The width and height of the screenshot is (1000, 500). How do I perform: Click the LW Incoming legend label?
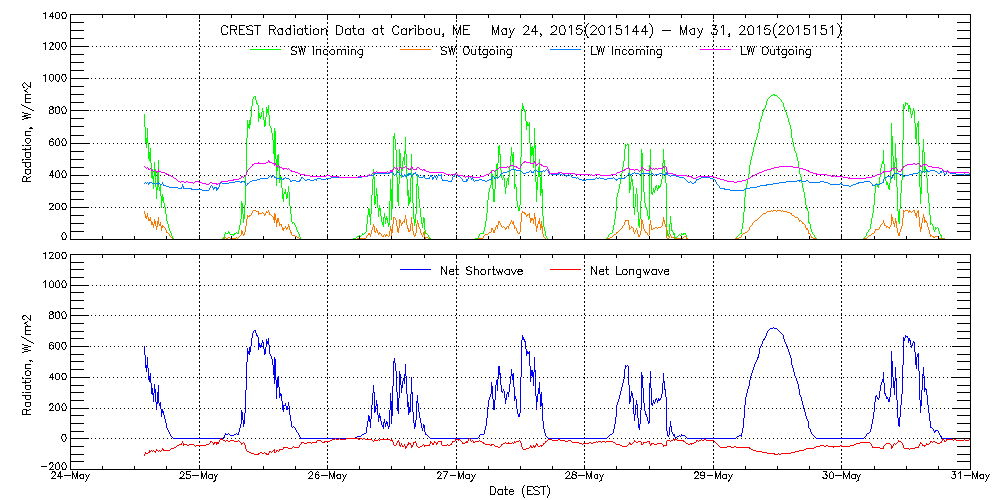pos(626,51)
